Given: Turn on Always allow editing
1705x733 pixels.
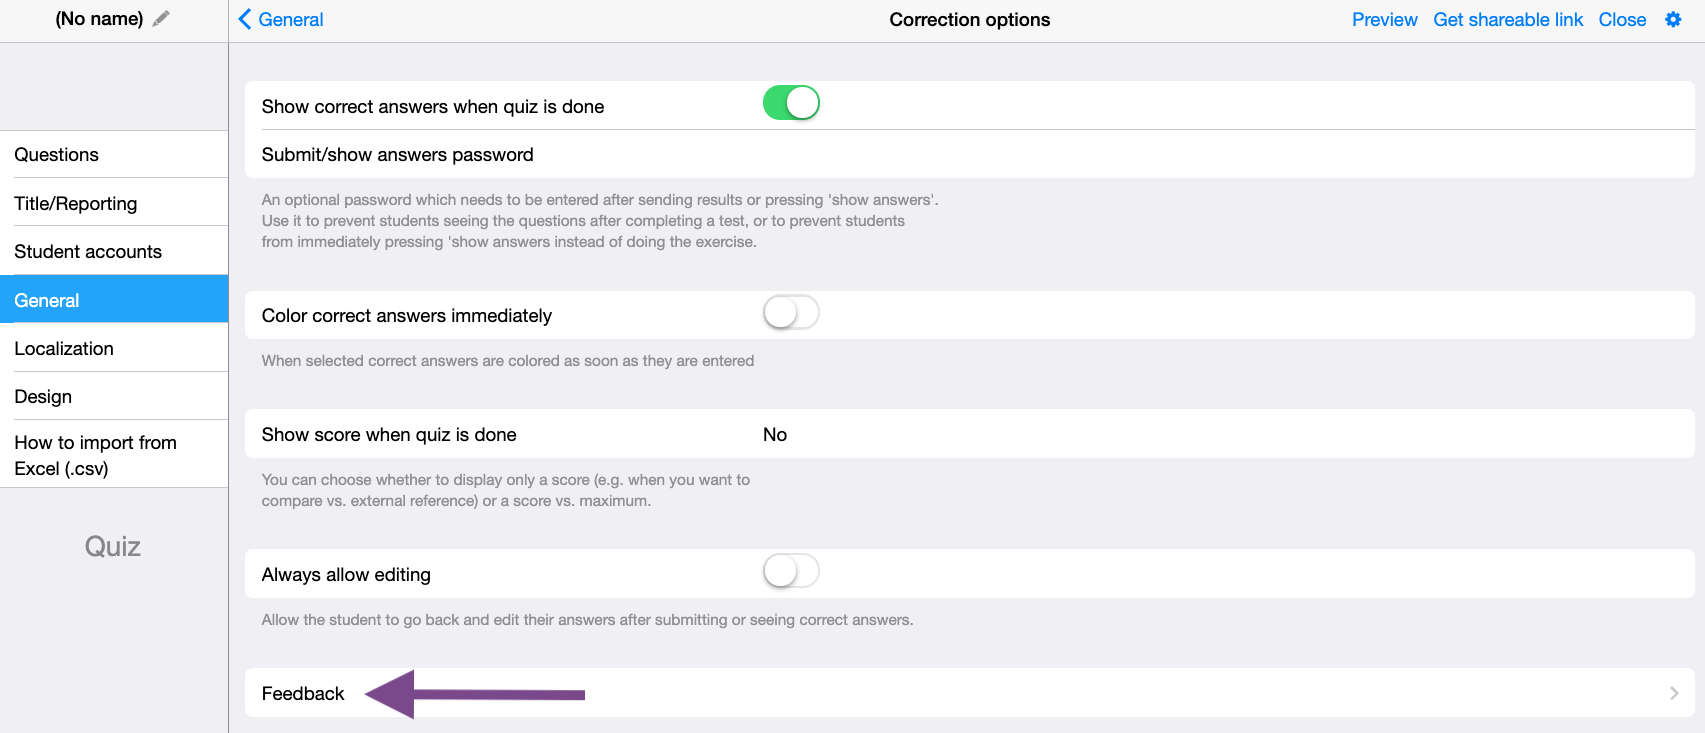Looking at the screenshot, I should click(x=791, y=571).
